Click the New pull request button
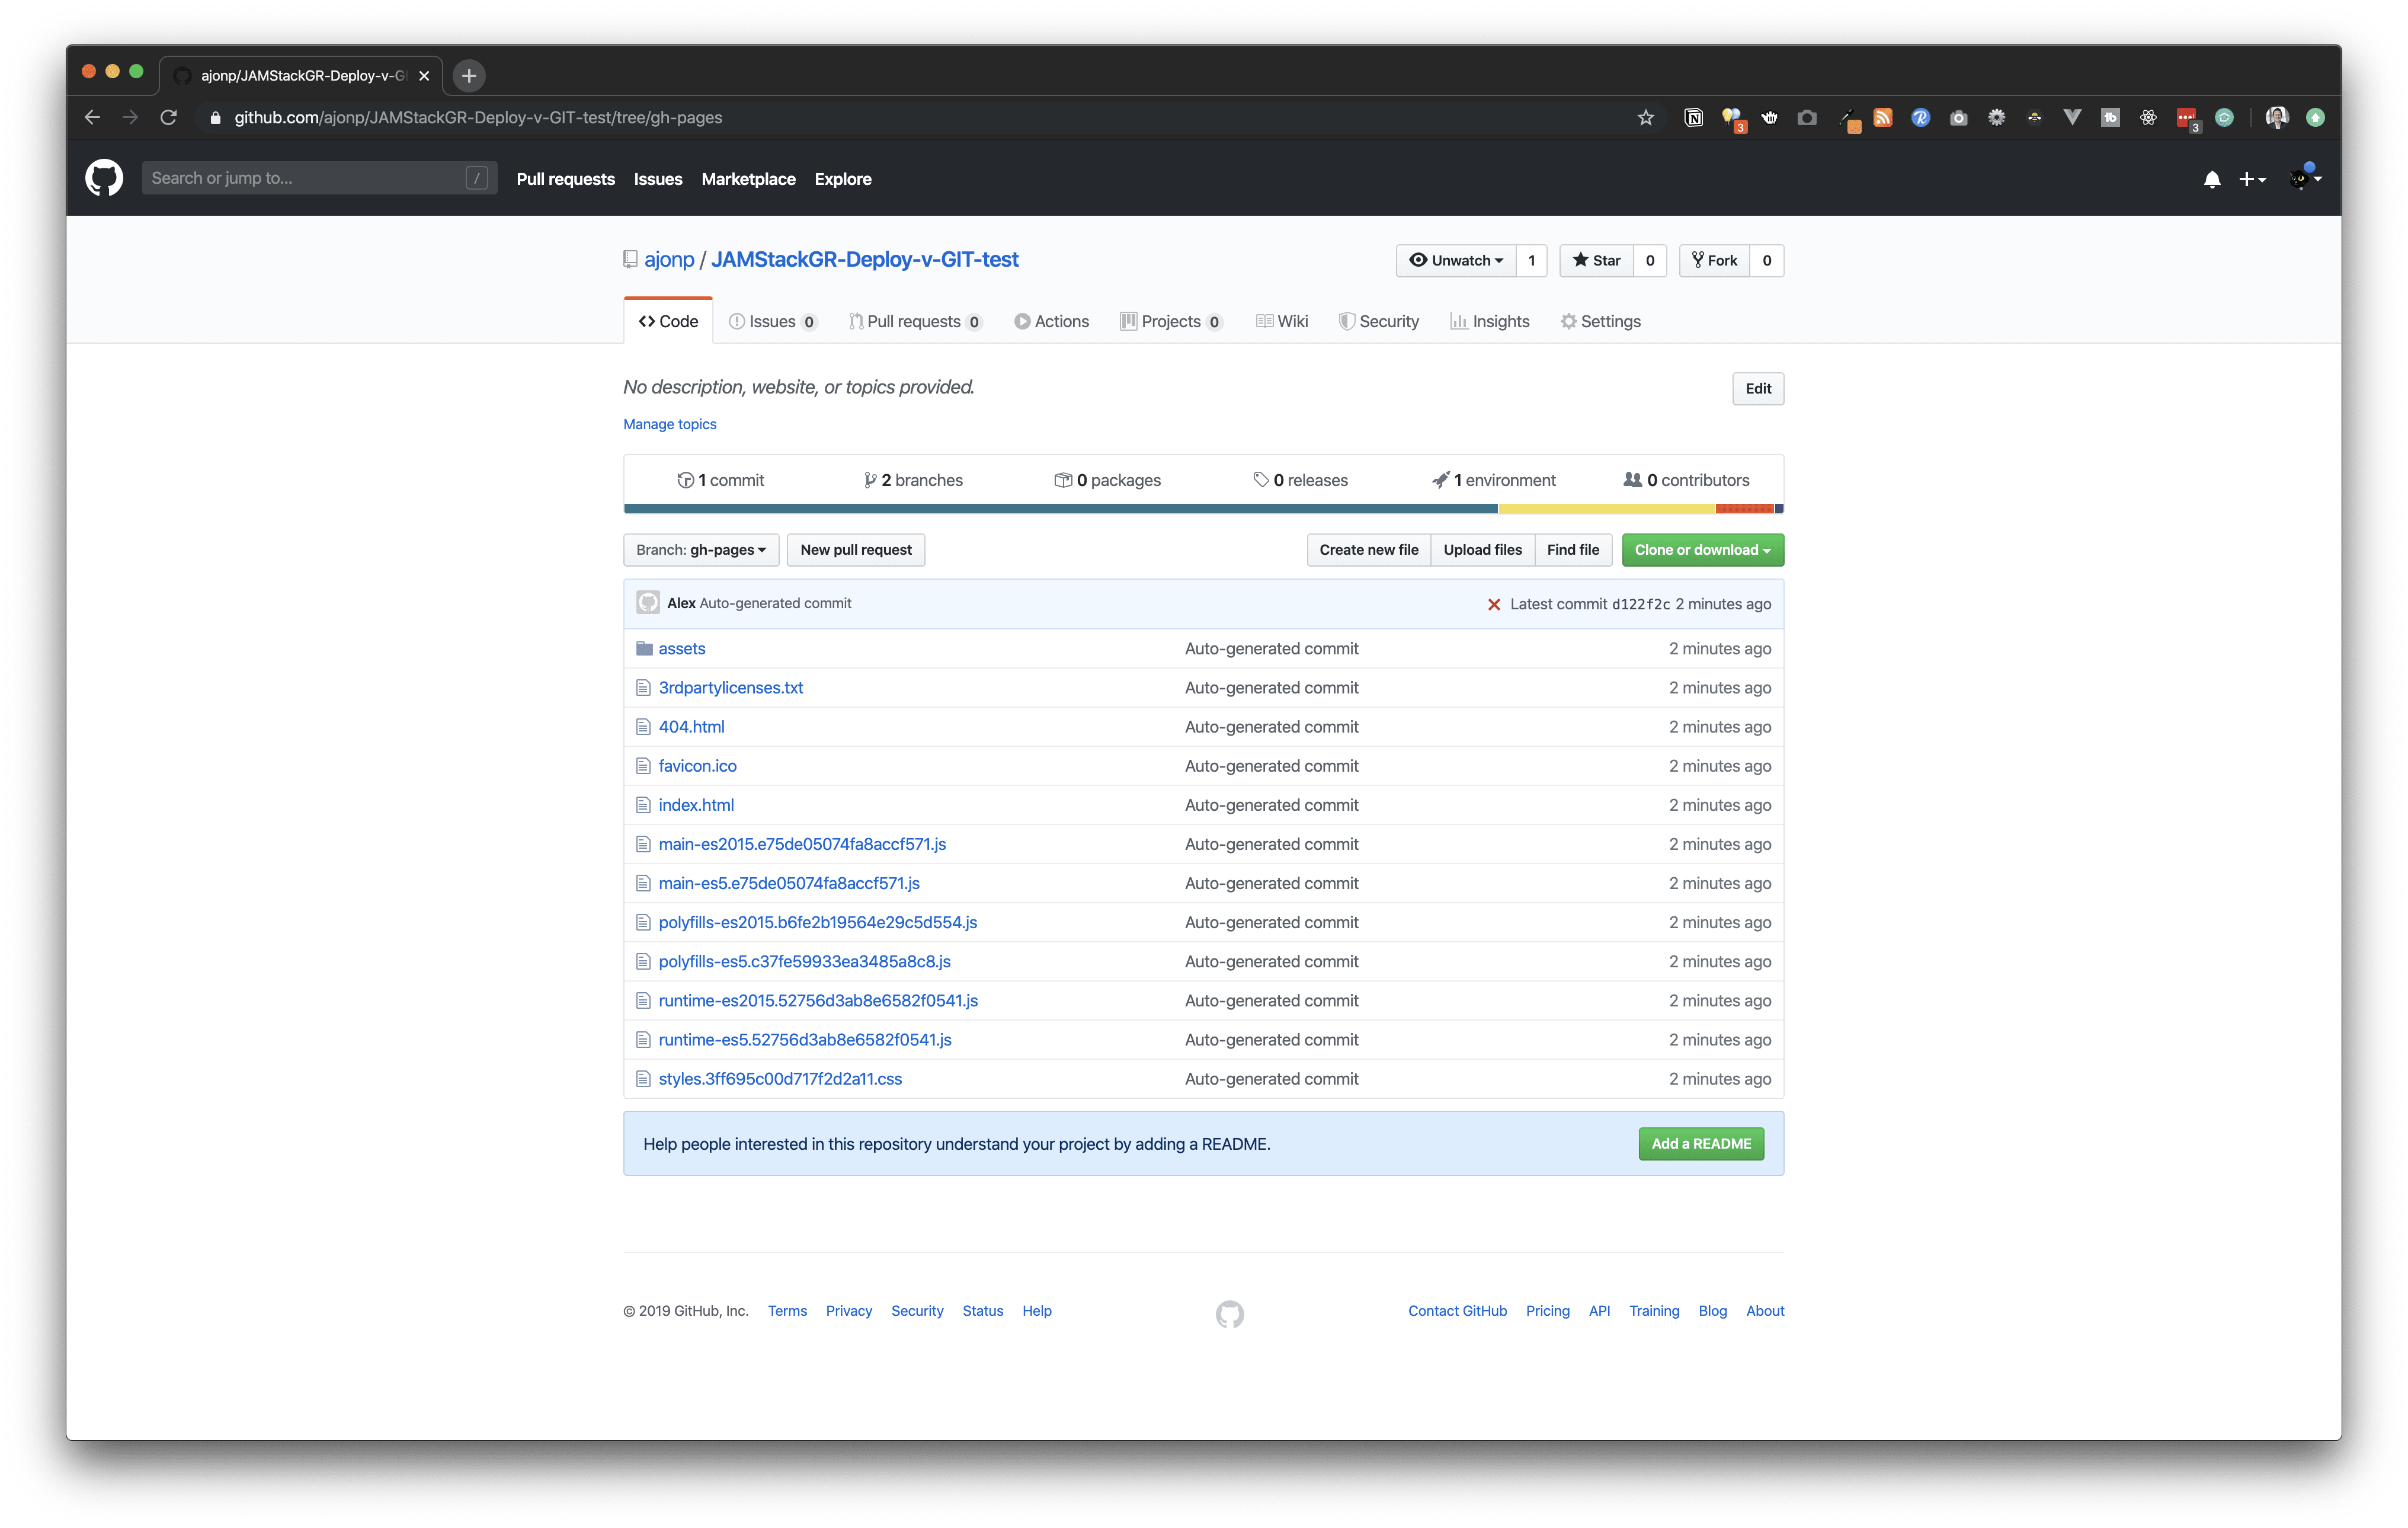 (x=856, y=550)
